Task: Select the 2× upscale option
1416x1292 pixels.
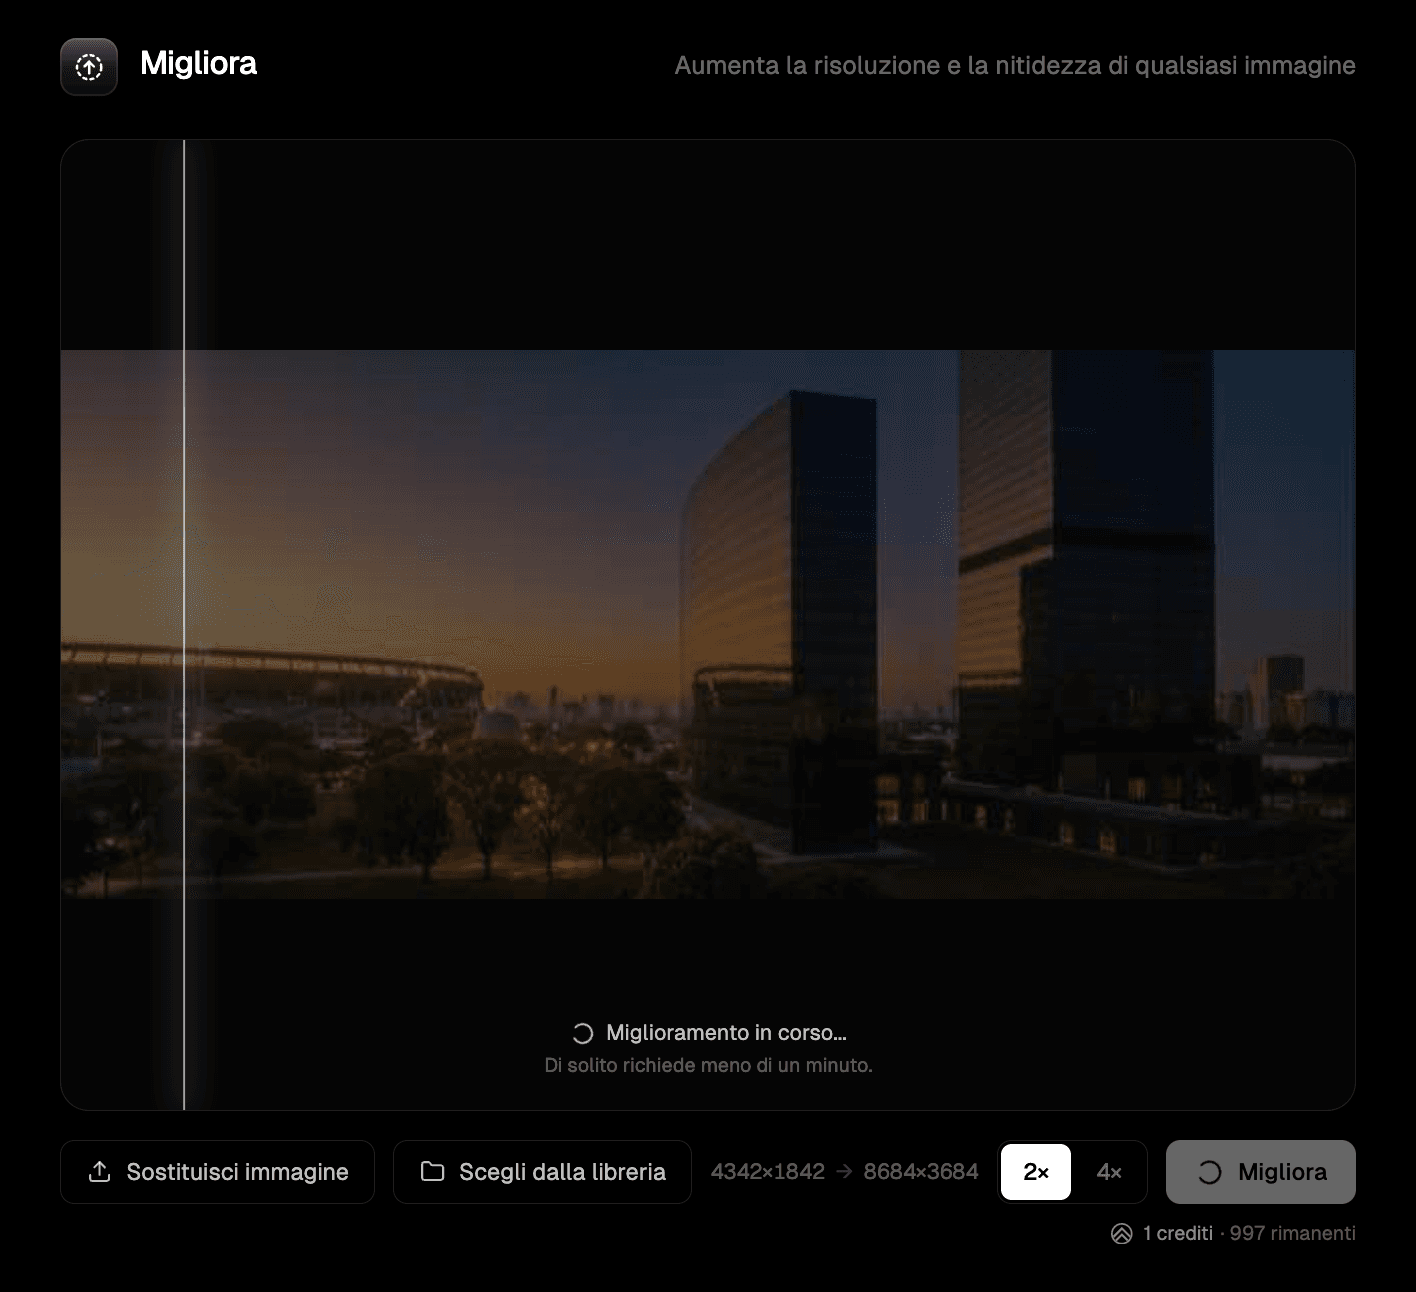Action: tap(1035, 1172)
